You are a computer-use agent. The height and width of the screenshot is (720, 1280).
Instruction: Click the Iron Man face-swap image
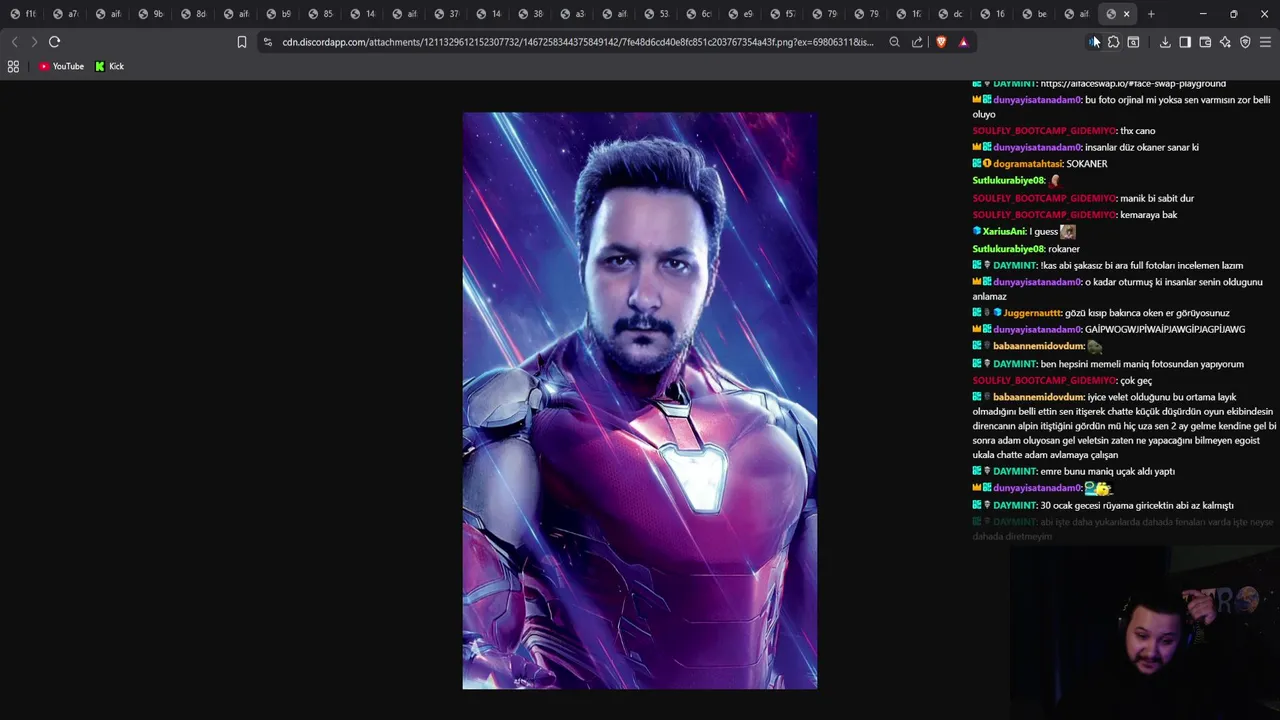point(640,400)
